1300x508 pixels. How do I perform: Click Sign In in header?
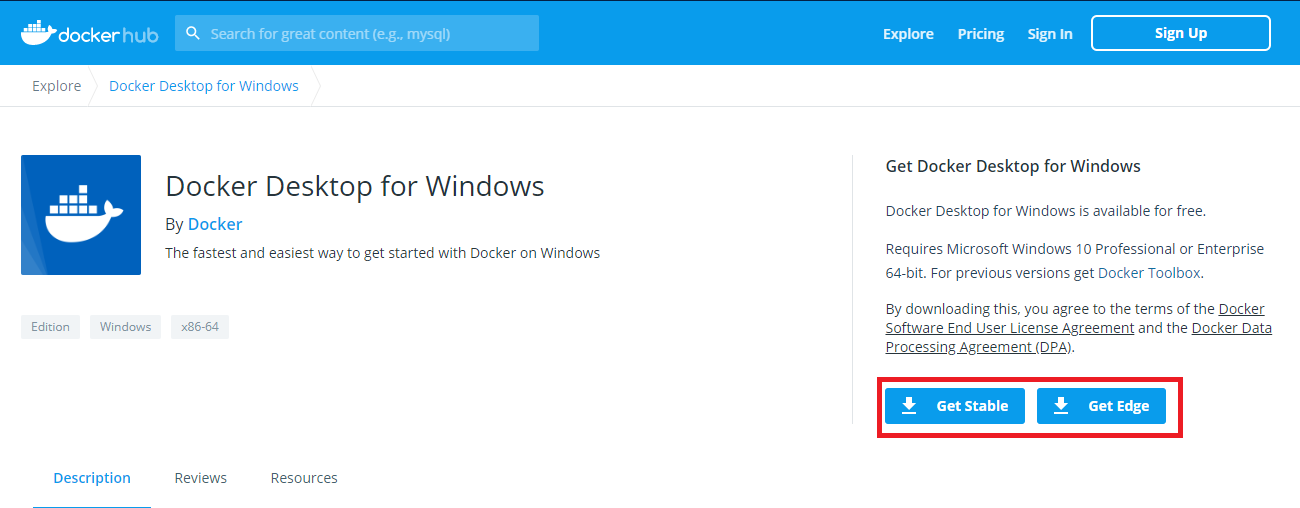coord(1050,34)
